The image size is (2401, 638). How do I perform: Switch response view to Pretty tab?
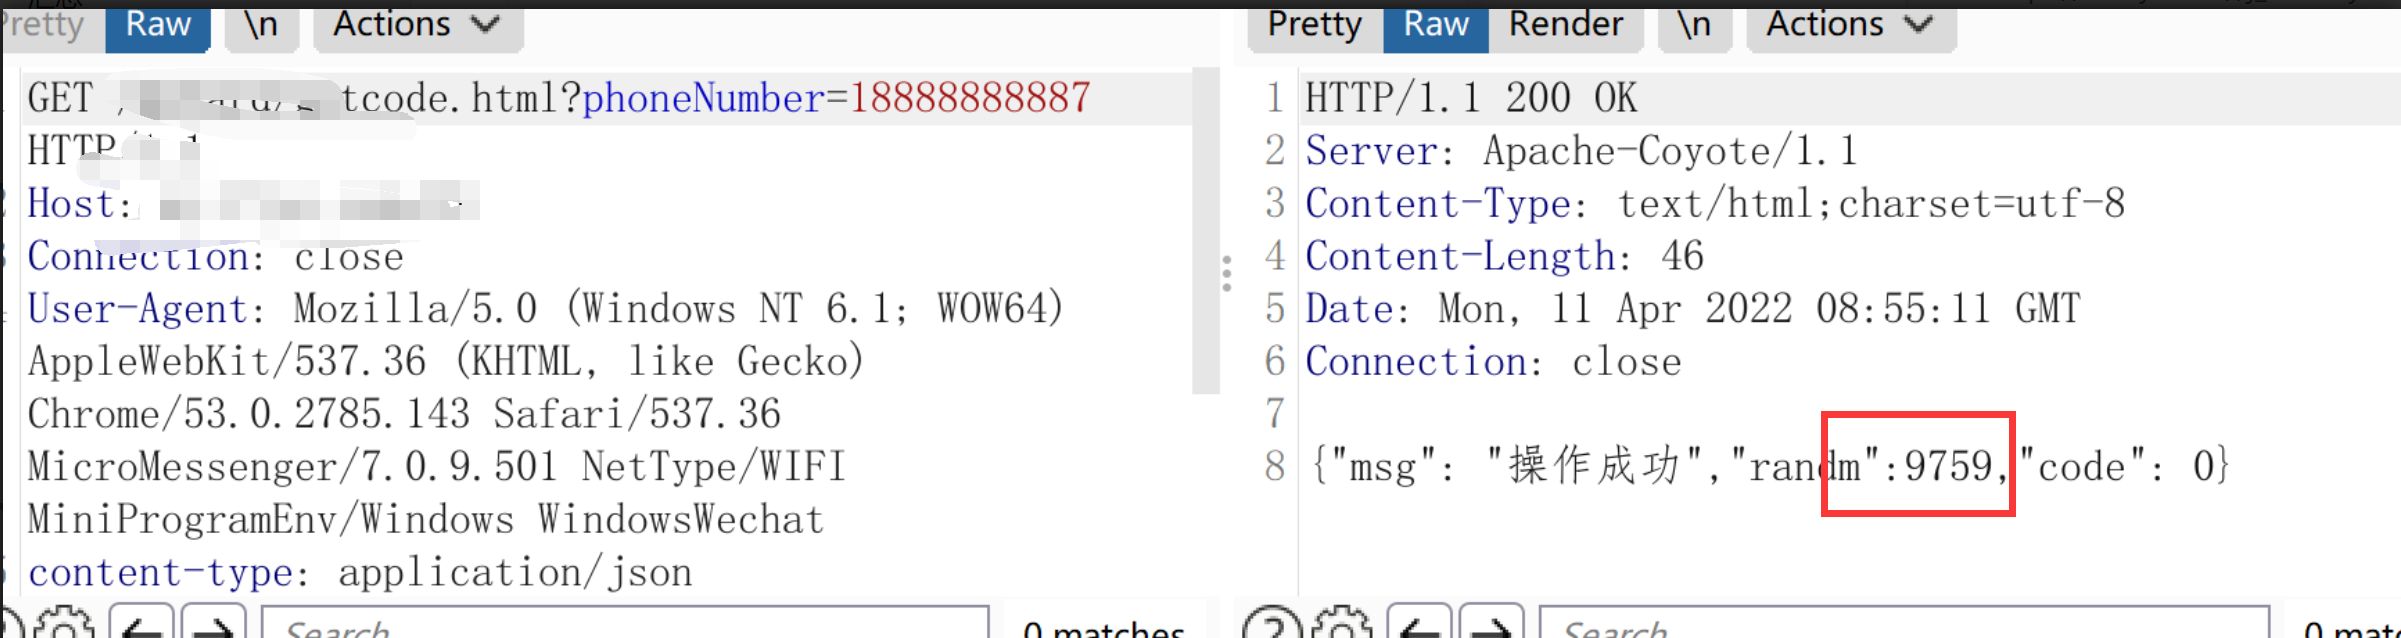(x=1314, y=25)
